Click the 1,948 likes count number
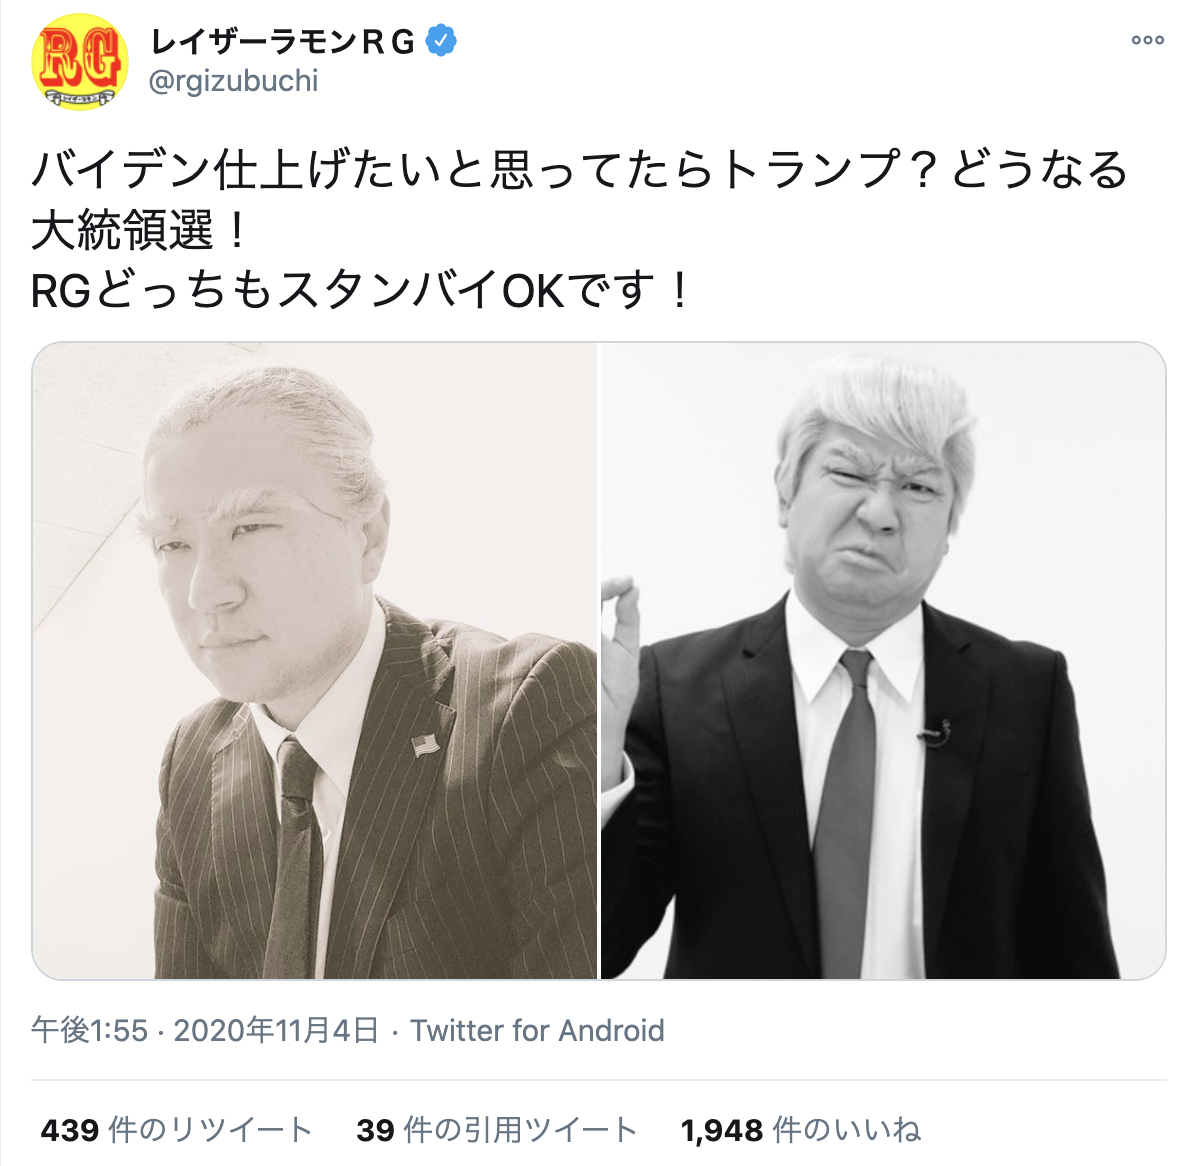Screen dimensions: 1183x1166 (x=722, y=1131)
